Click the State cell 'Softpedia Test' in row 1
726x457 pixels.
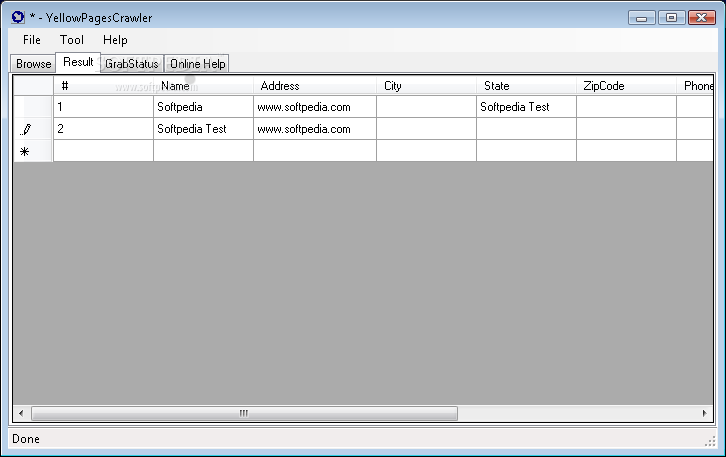(x=526, y=107)
